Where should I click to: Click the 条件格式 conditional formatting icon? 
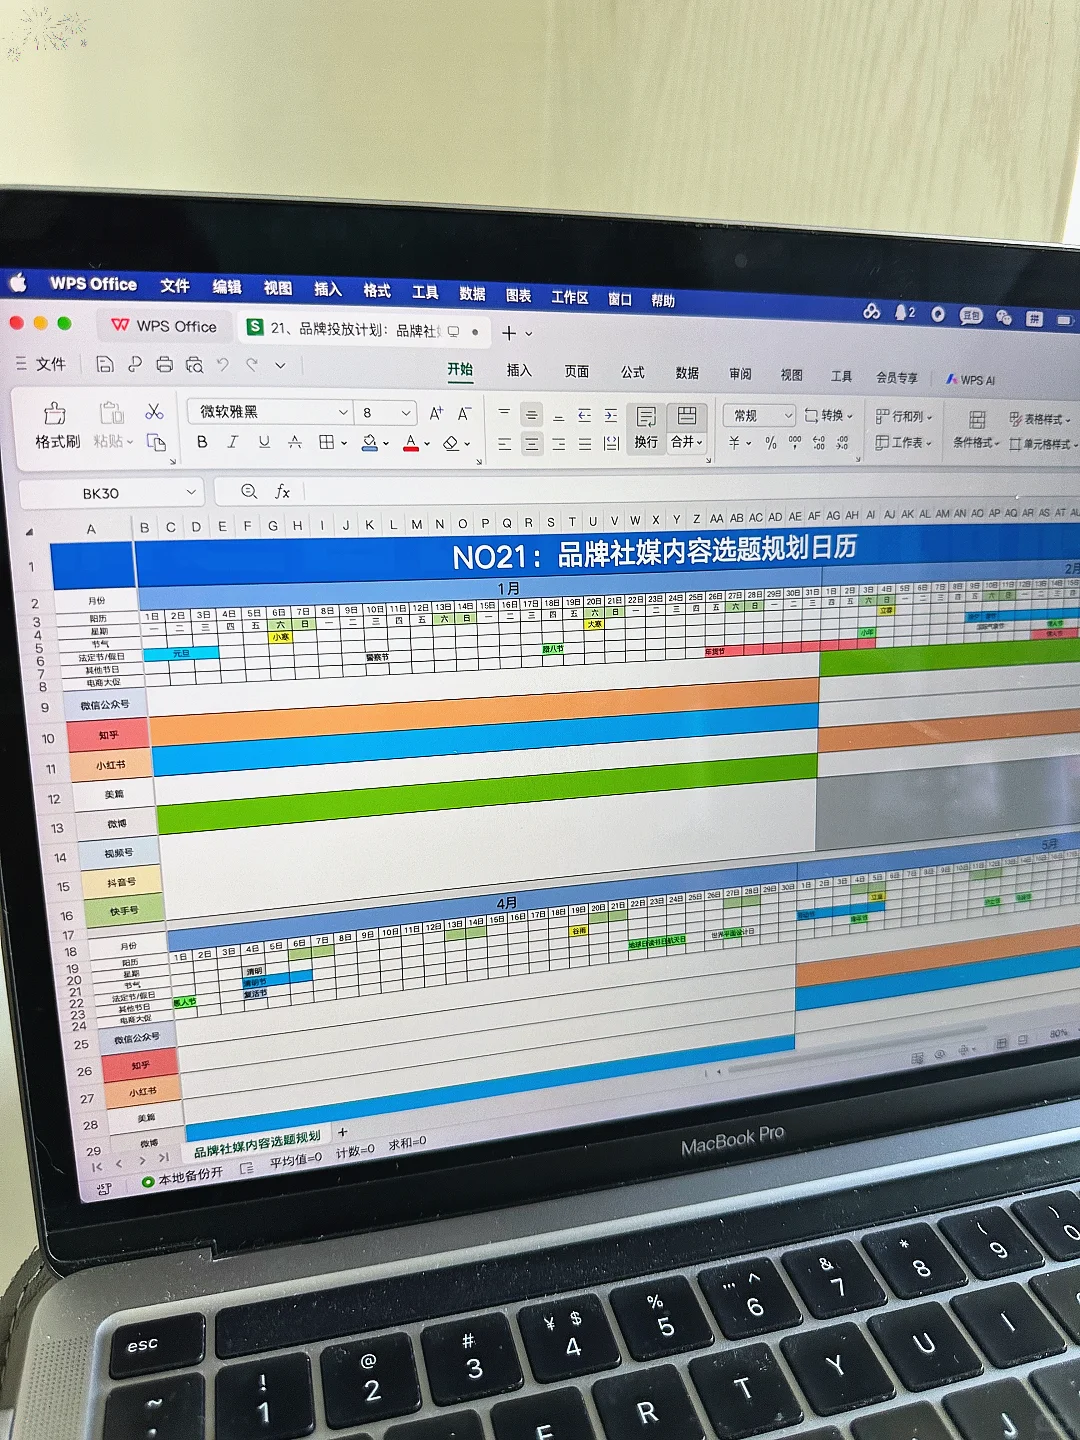click(x=975, y=428)
